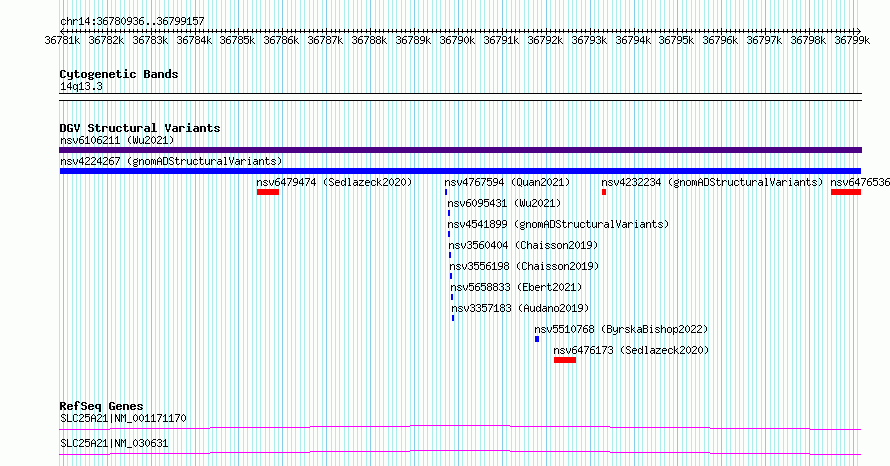The height and width of the screenshot is (466, 890).
Task: Click the 36790k ruler tick label
Action: 457,40
